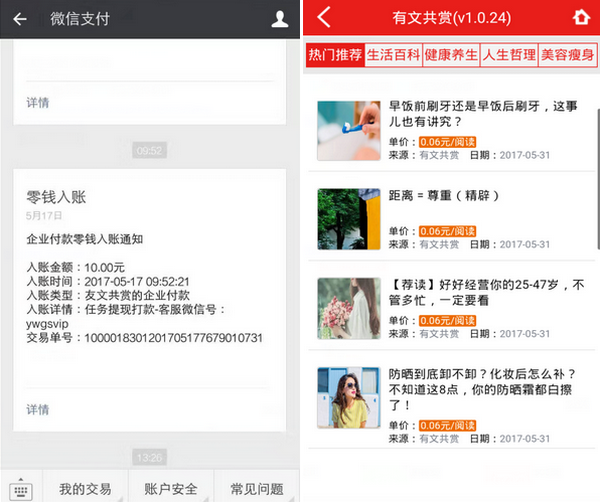
Task: Tap the home icon in red header
Action: (x=581, y=18)
